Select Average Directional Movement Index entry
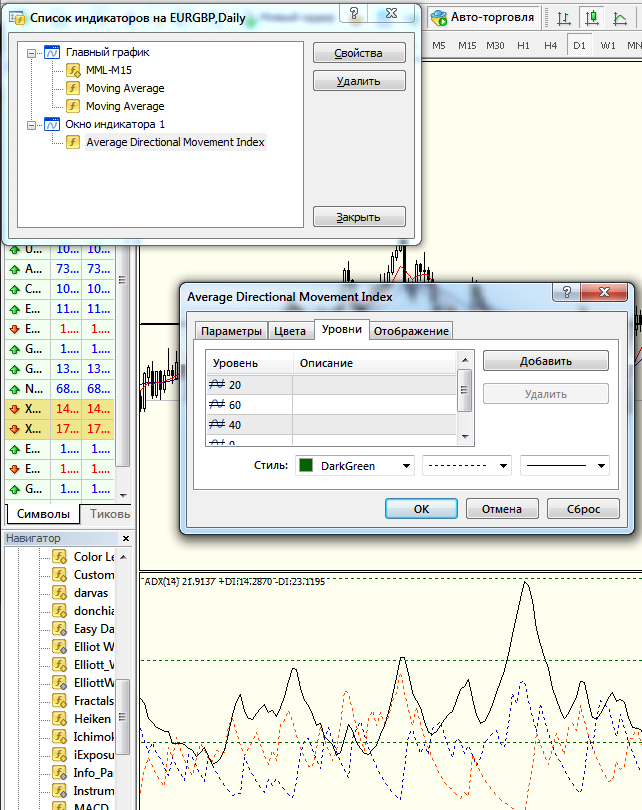The height and width of the screenshot is (810, 642). 175,143
